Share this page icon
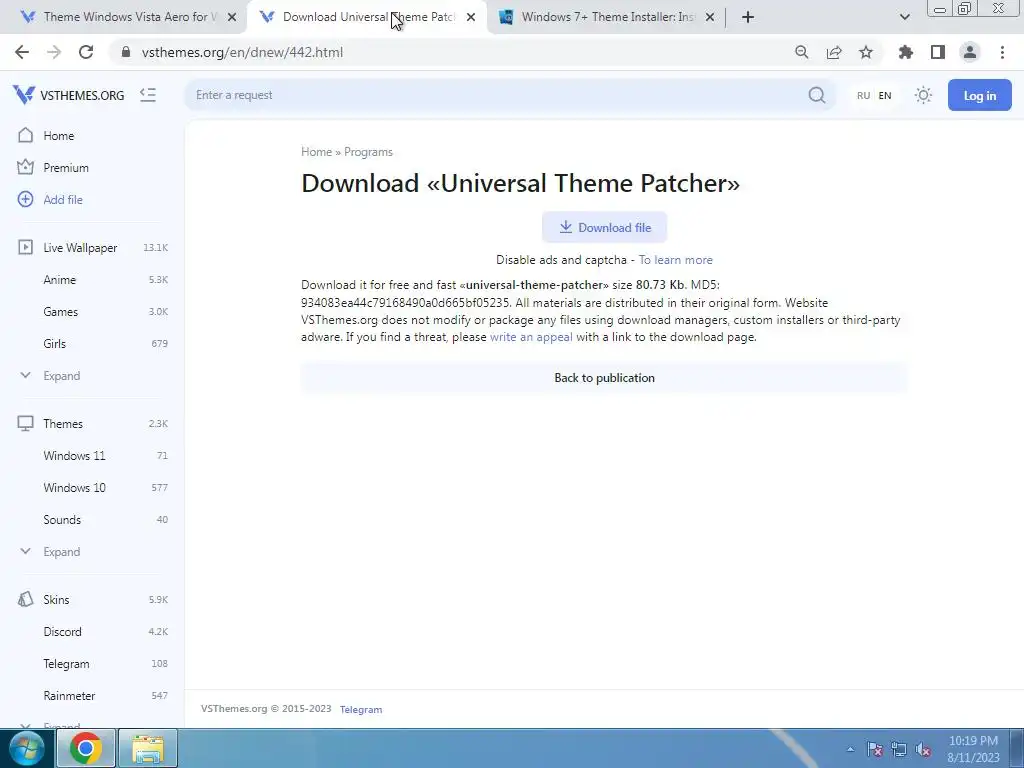Viewport: 1024px width, 768px height. [834, 52]
